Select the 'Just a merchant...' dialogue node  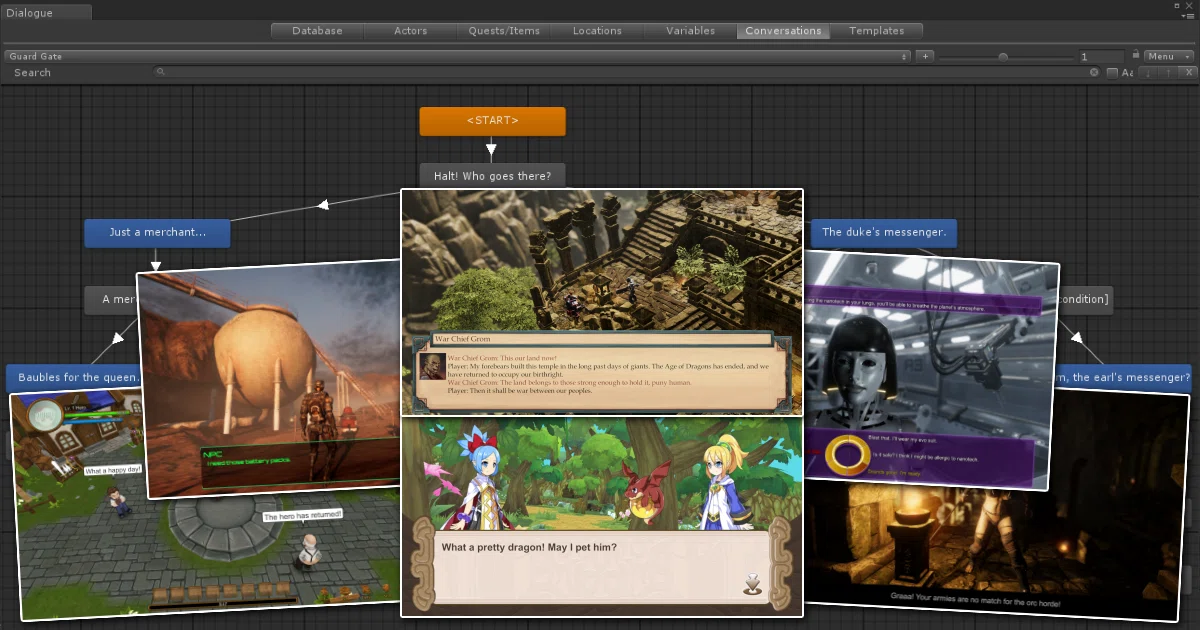coord(157,233)
